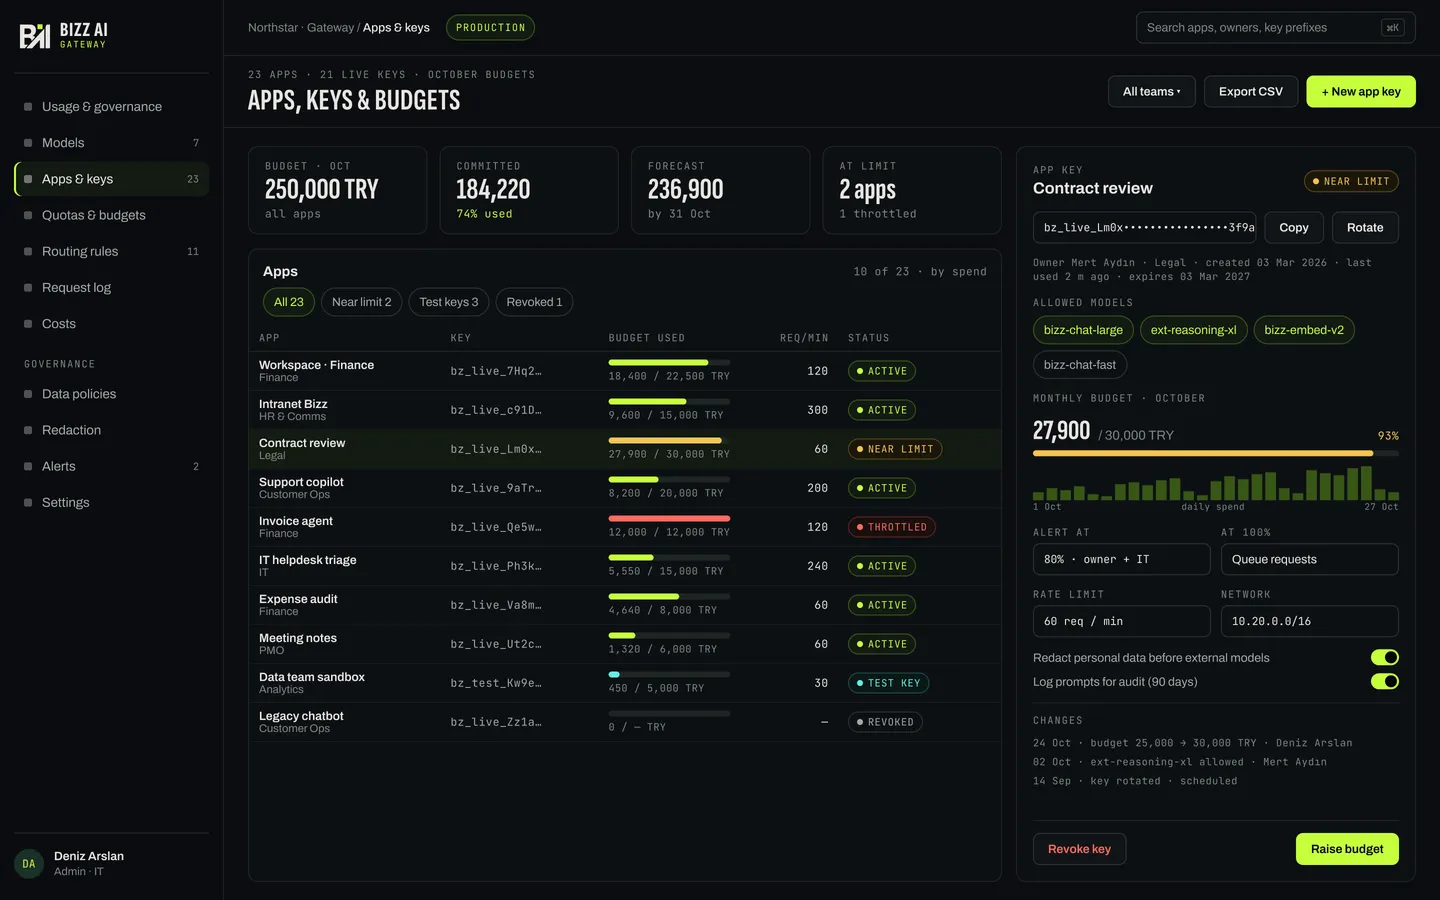The width and height of the screenshot is (1440, 900).
Task: Click the Revoke key button
Action: (1079, 849)
